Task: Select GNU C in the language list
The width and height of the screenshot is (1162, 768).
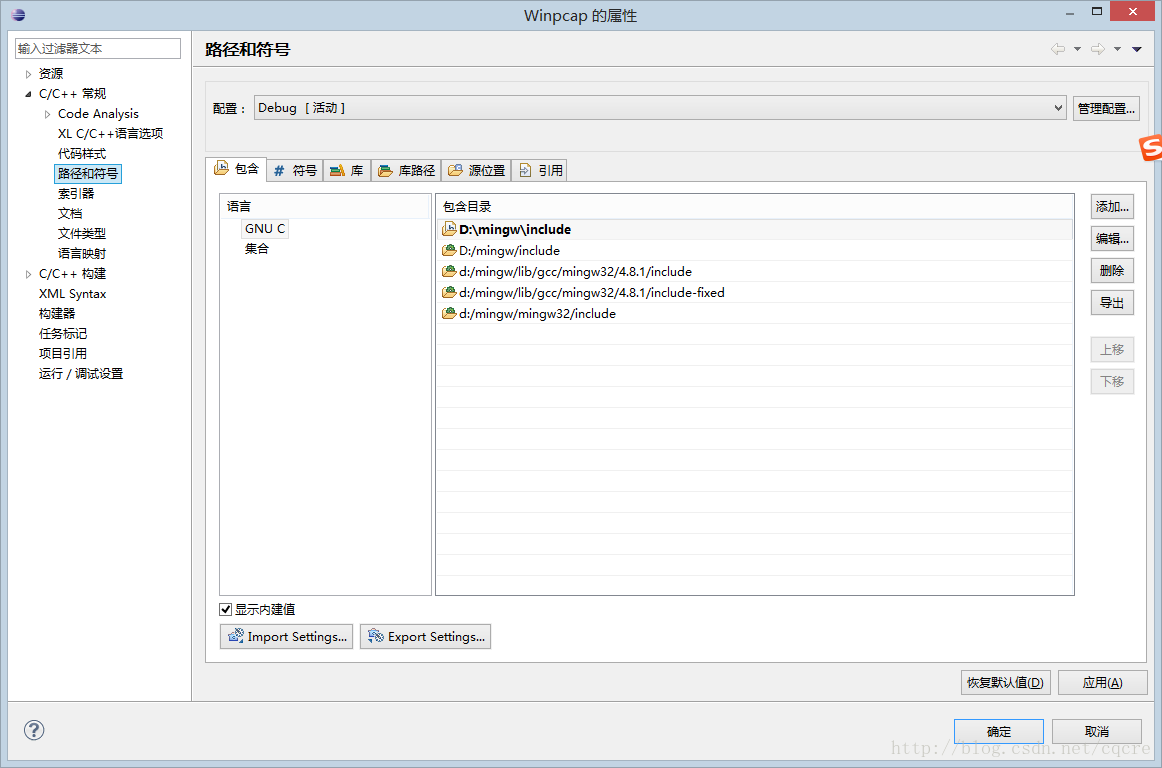Action: (x=265, y=228)
